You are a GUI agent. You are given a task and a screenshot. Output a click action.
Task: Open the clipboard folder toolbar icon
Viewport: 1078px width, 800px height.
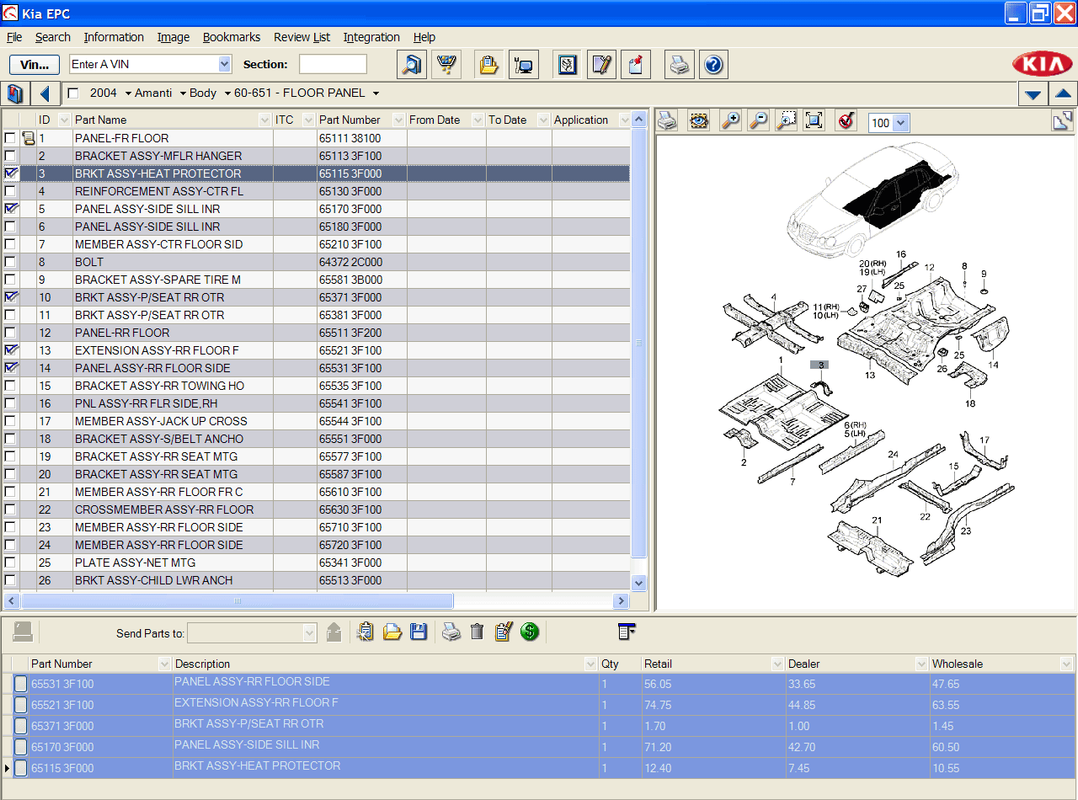point(489,65)
